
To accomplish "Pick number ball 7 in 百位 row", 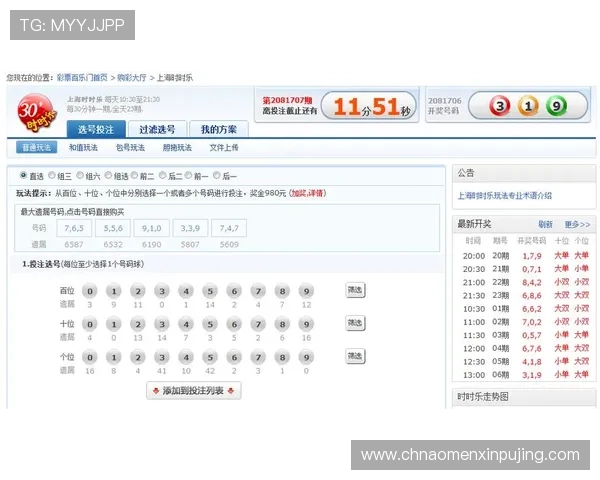I will click(258, 291).
